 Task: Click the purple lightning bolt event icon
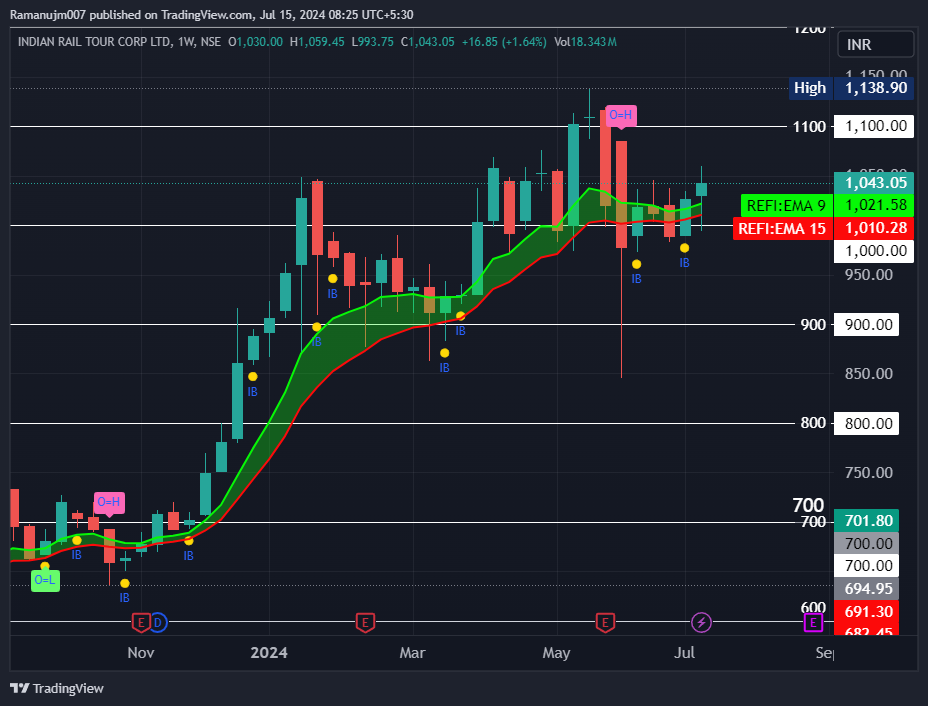click(701, 623)
